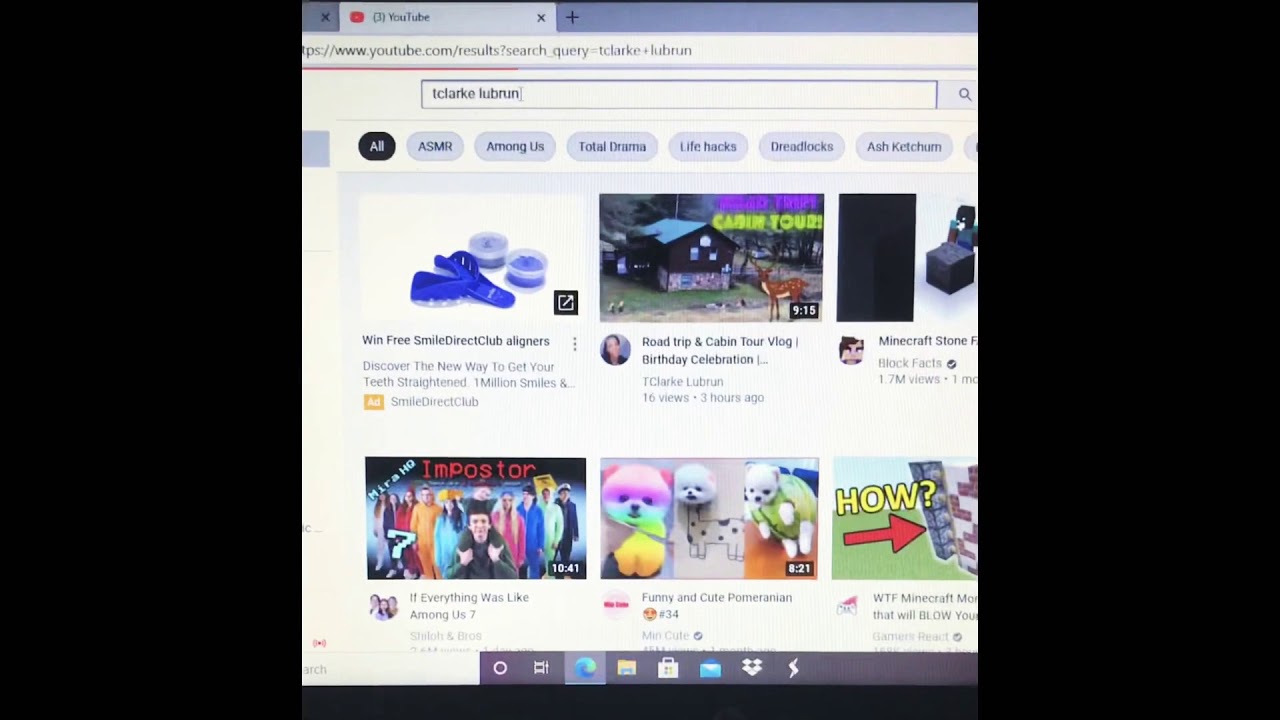Screen dimensions: 1280x720
Task: Click the Min Cute channel name
Action: [x=665, y=636]
